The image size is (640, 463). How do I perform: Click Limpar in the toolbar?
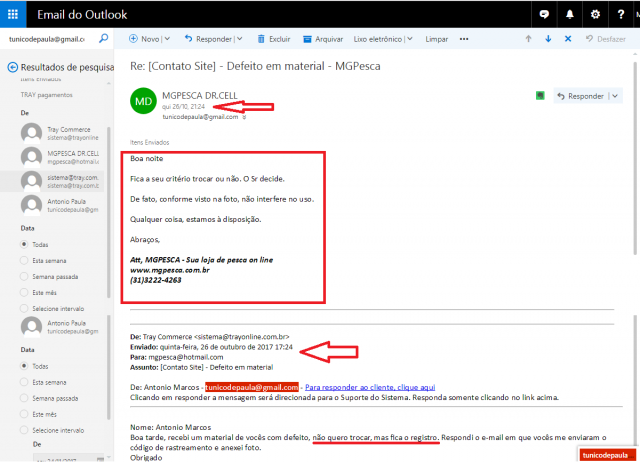click(436, 39)
